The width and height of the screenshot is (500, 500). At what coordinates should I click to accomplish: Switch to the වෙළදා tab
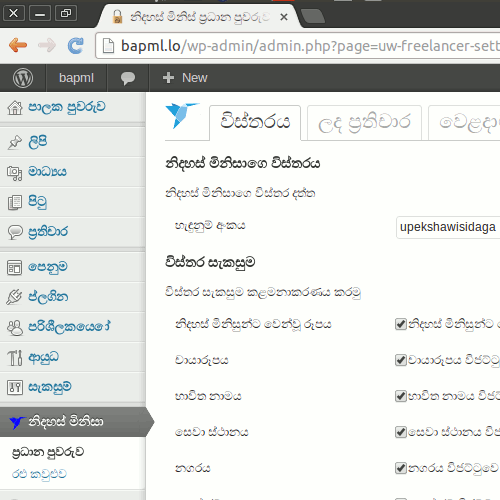coord(464,123)
